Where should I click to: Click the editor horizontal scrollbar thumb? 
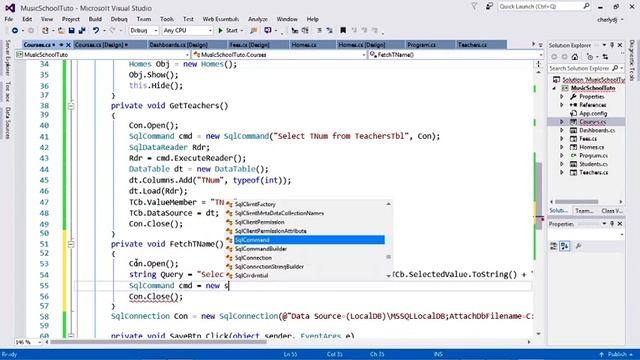(x=158, y=342)
